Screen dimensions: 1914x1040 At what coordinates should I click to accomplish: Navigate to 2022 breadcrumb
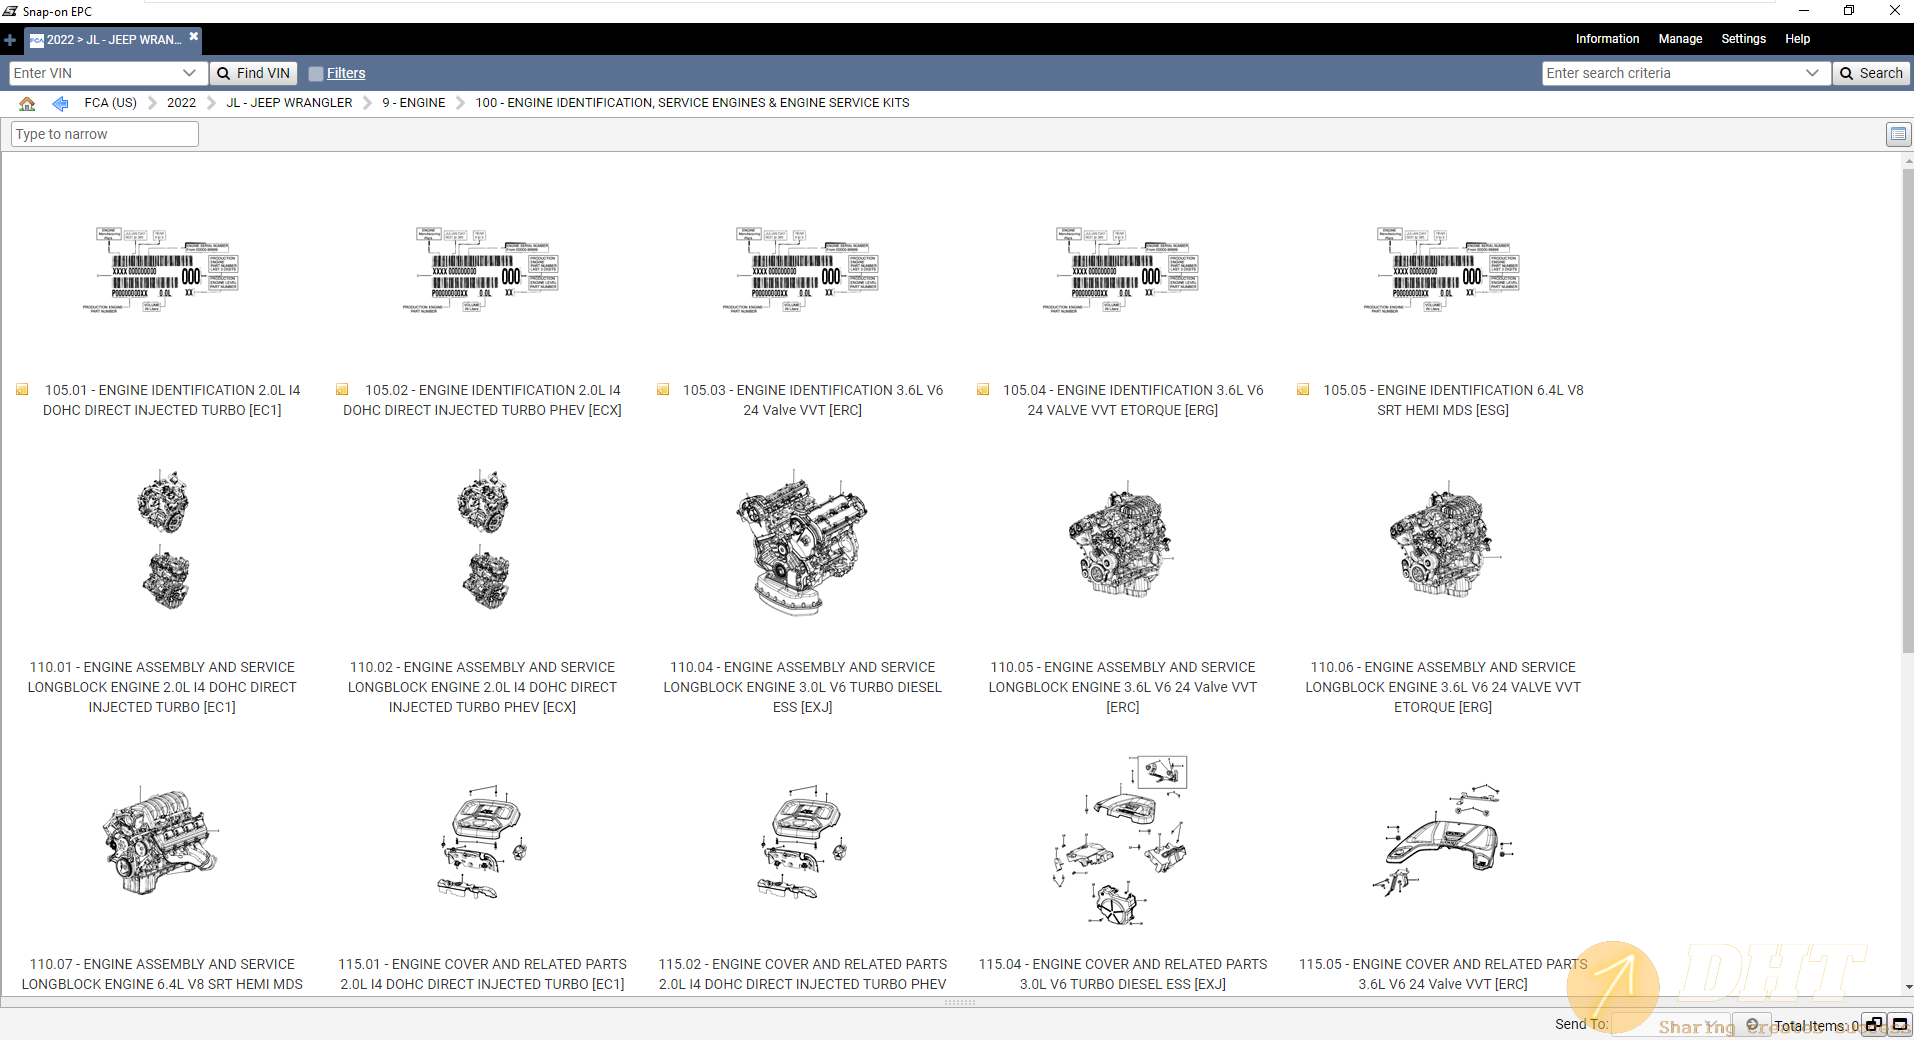click(181, 103)
